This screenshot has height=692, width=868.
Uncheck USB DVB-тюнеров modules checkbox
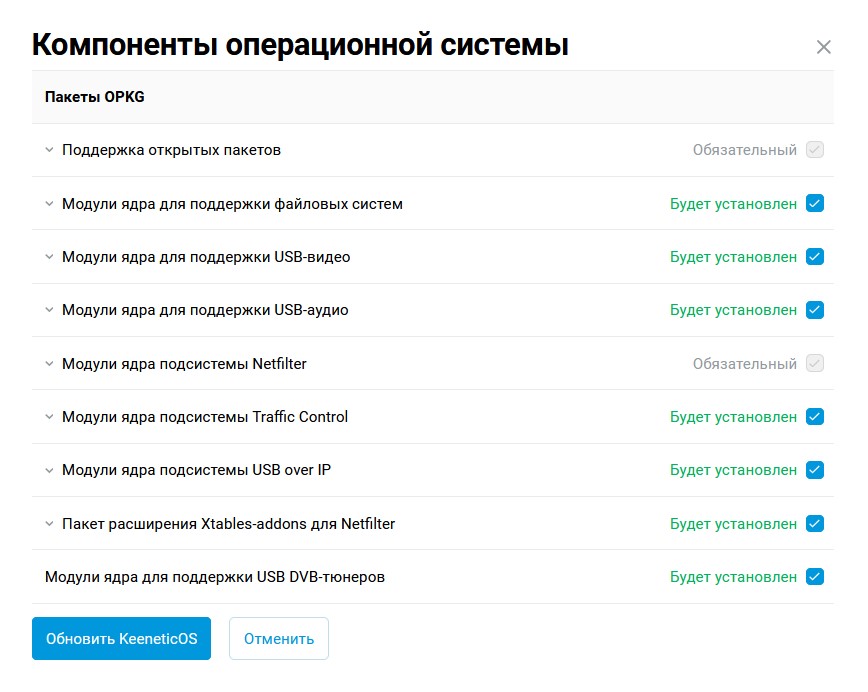[x=815, y=576]
